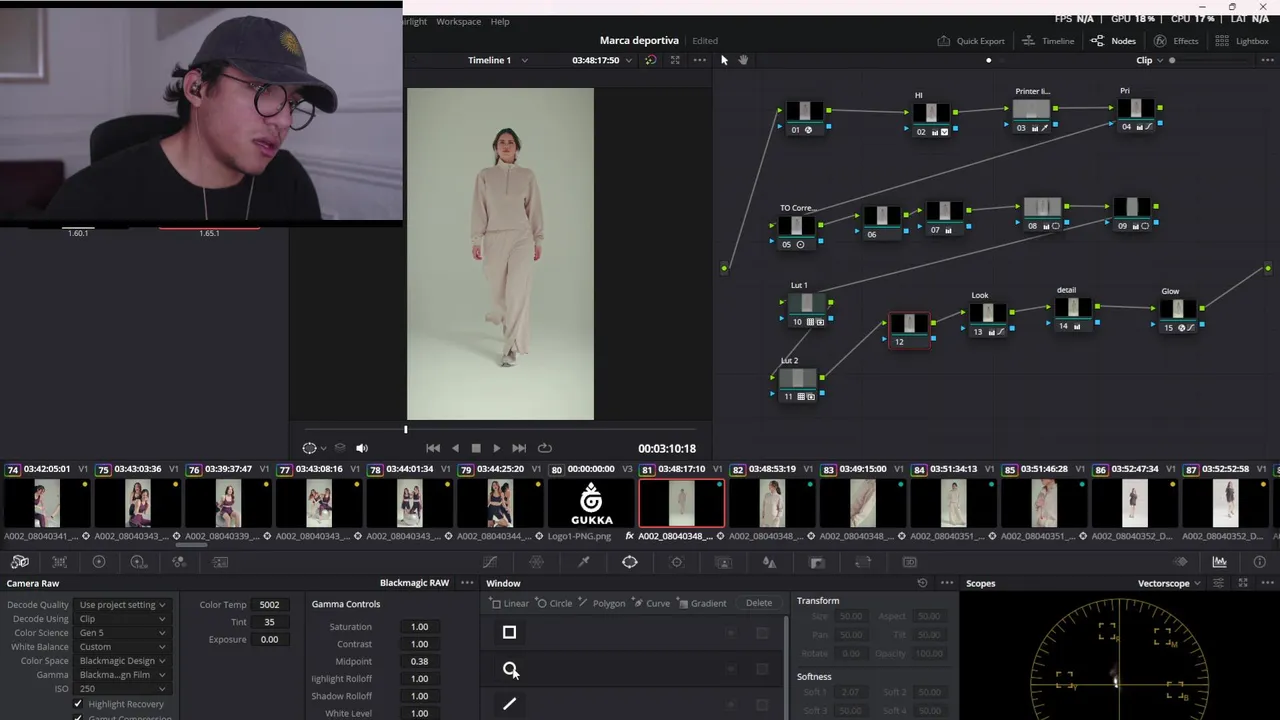This screenshot has width=1280, height=720.
Task: Toggle the Effects panel button
Action: click(x=1176, y=41)
